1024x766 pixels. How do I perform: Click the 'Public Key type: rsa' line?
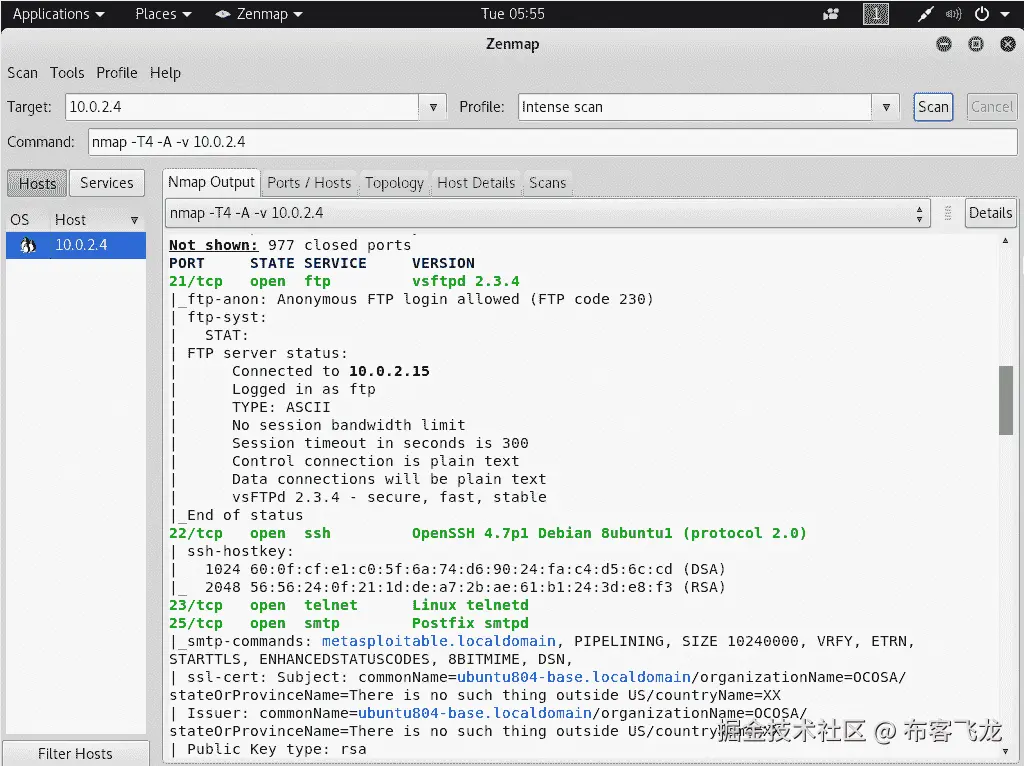[268, 749]
